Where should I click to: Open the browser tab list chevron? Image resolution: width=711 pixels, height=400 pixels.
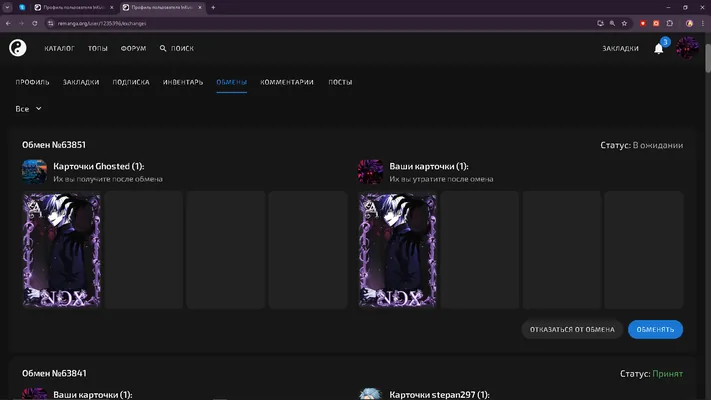7,7
